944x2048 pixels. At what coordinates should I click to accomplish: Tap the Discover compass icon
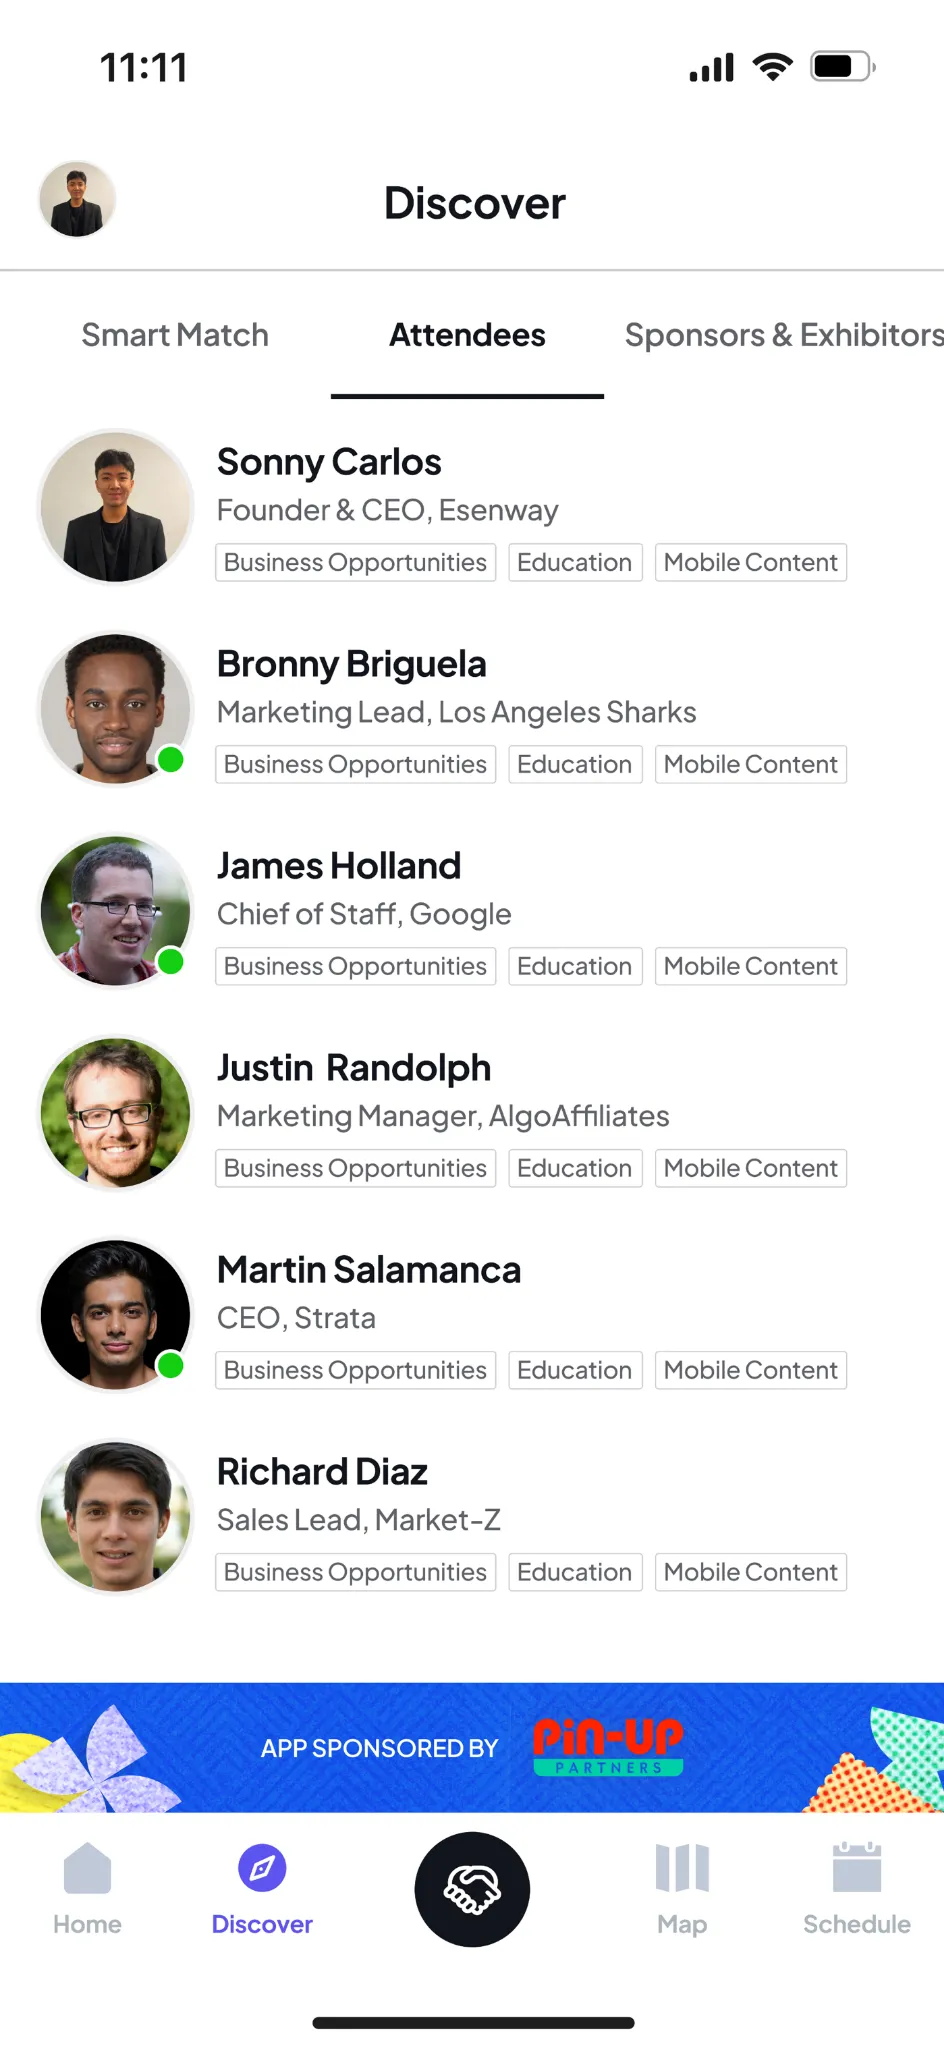[262, 1868]
